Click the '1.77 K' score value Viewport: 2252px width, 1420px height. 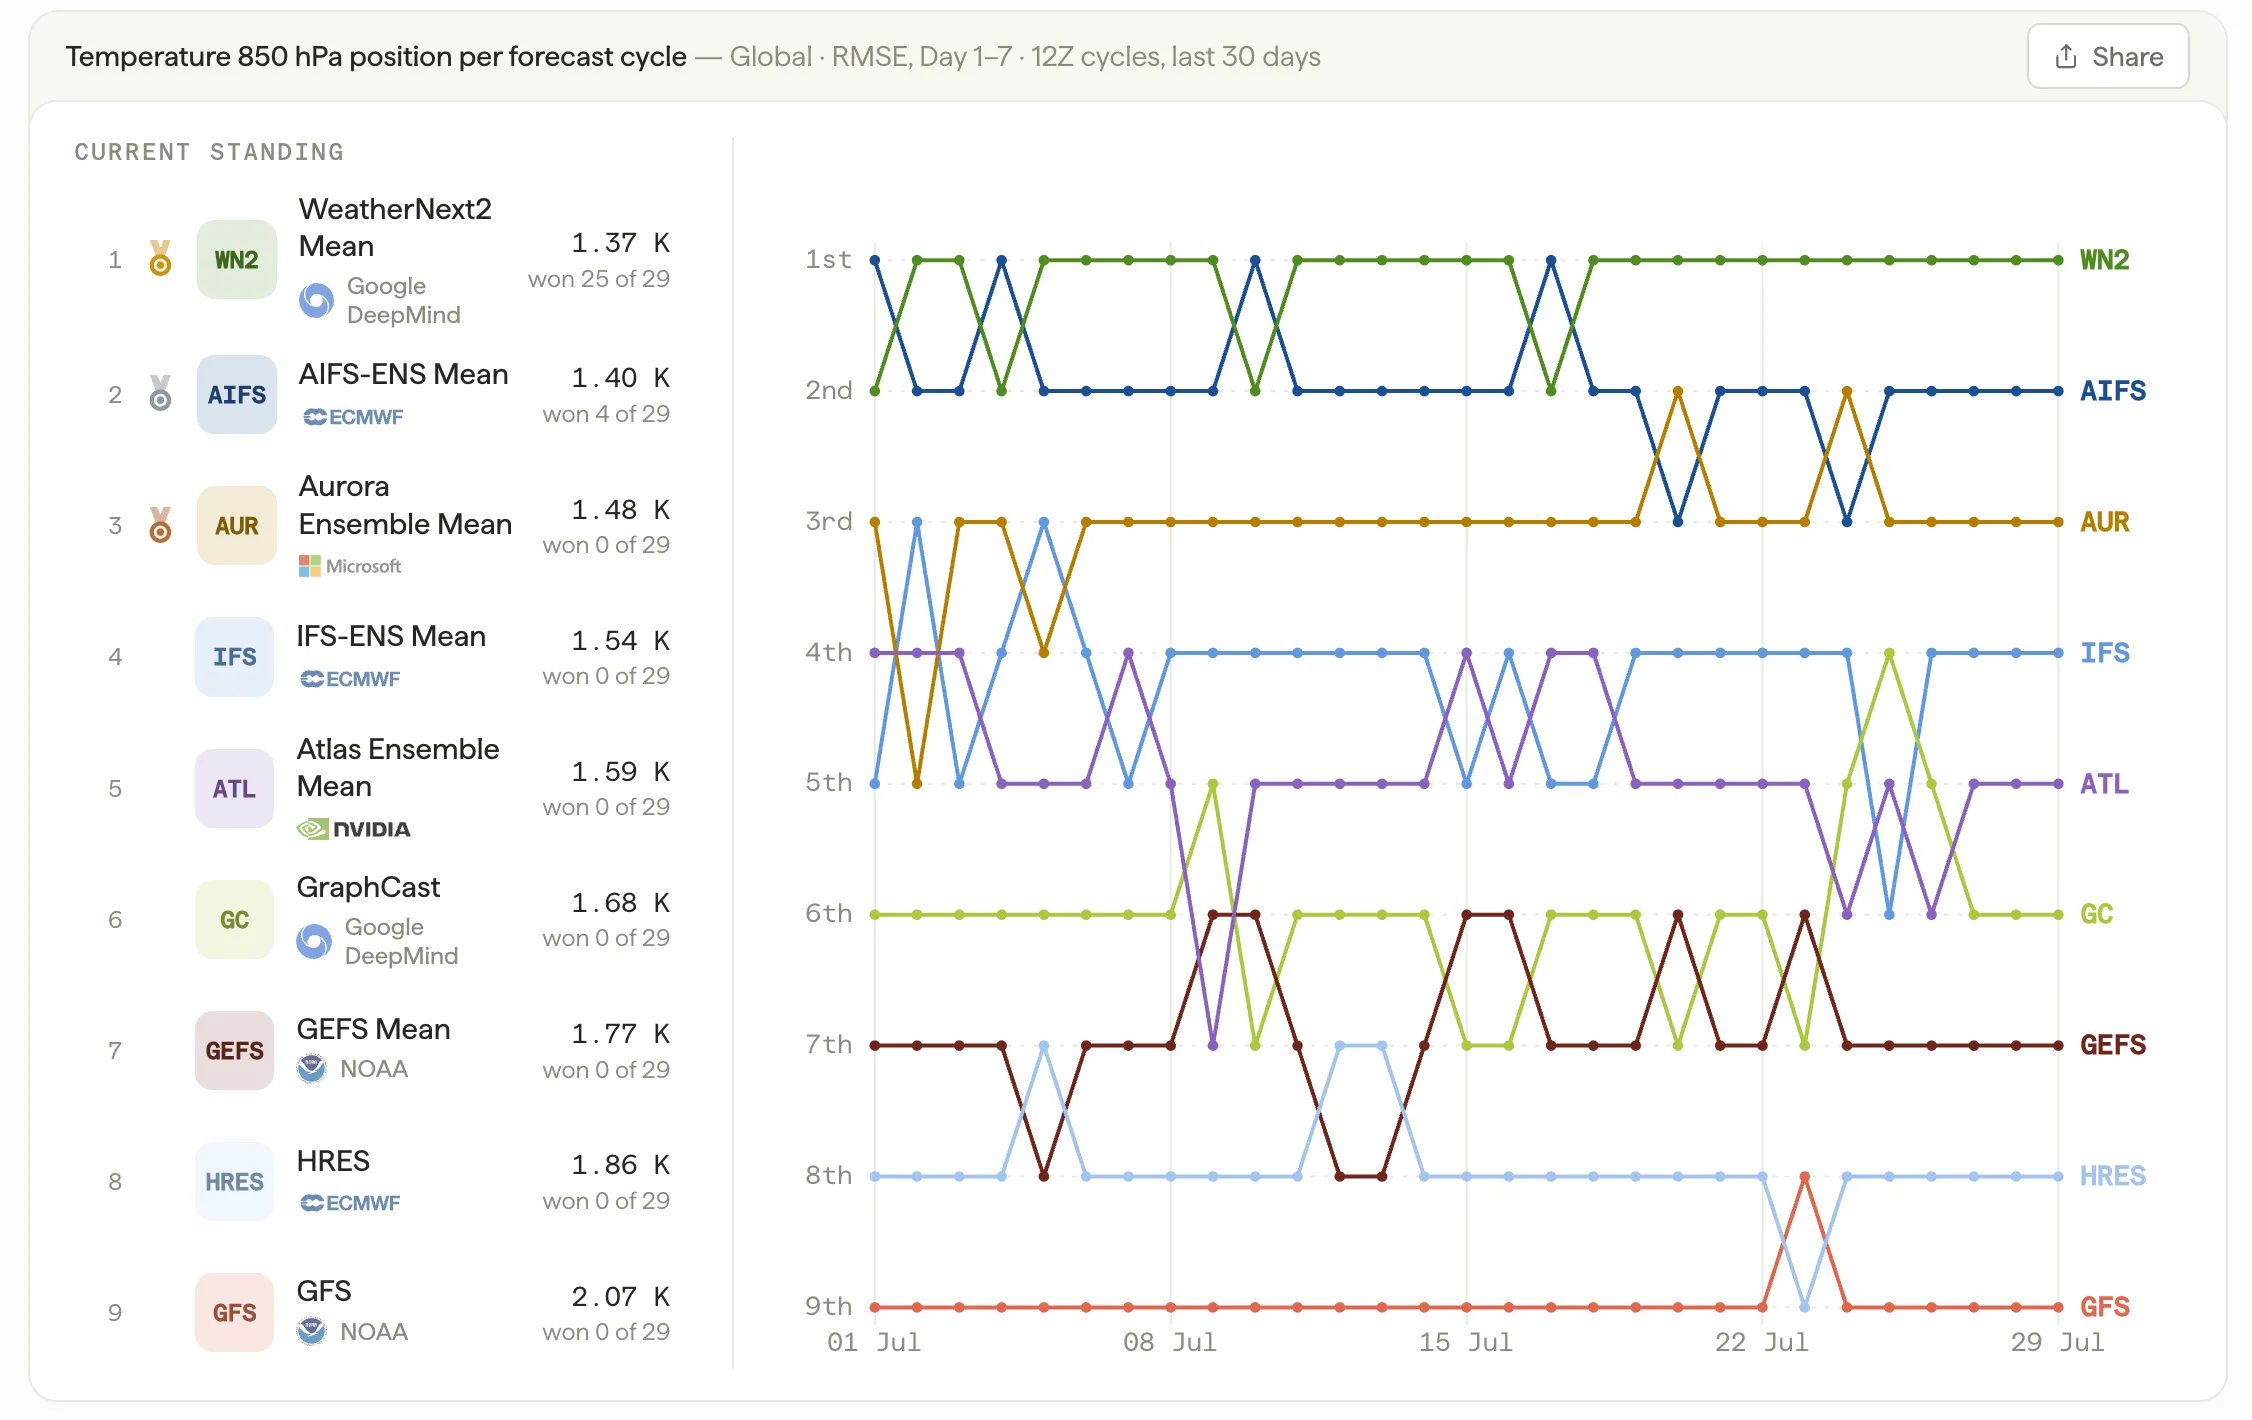pos(620,1034)
